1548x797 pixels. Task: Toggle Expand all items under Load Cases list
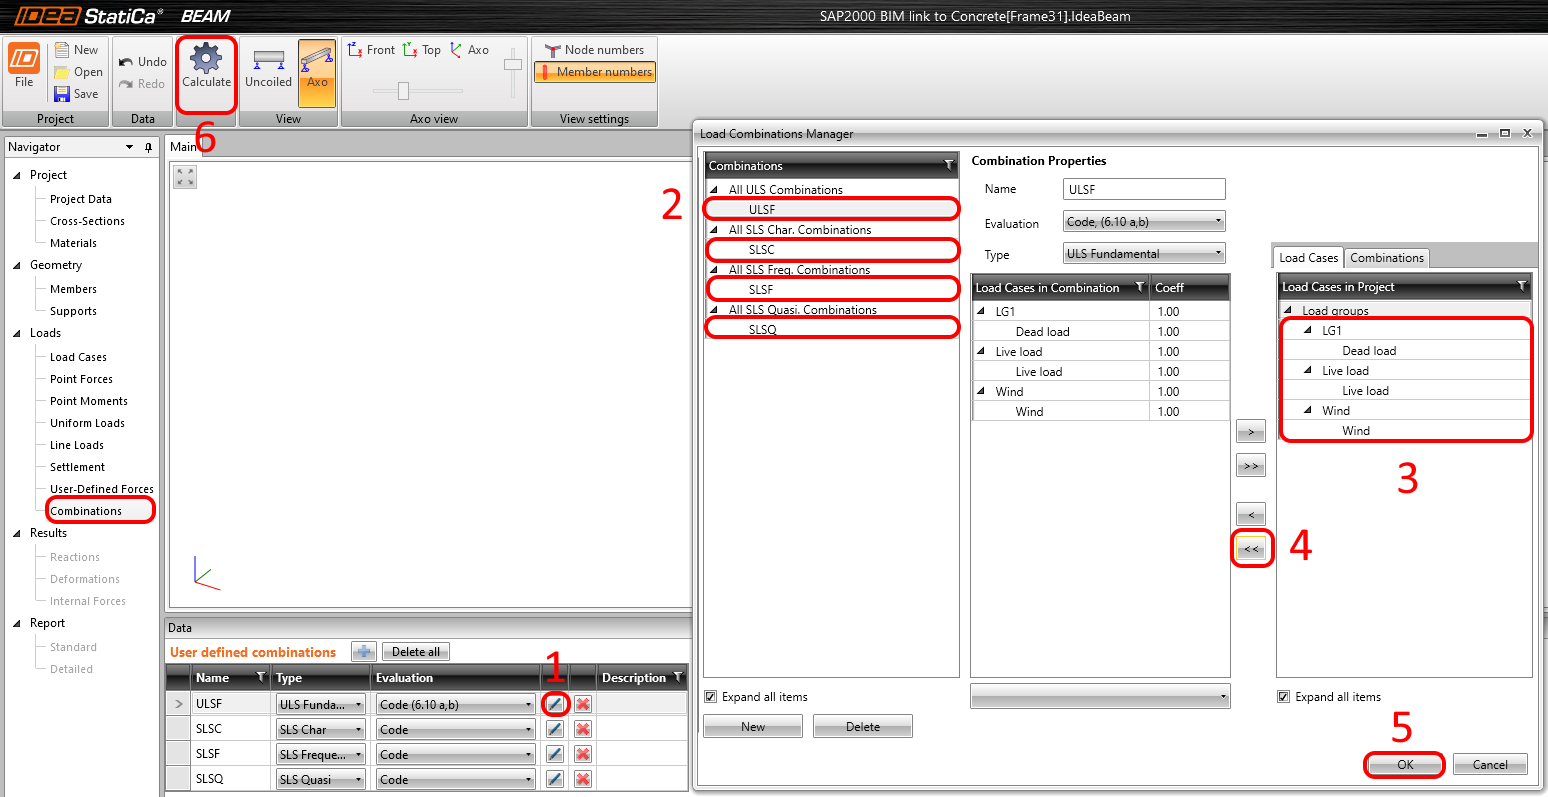(x=1284, y=697)
